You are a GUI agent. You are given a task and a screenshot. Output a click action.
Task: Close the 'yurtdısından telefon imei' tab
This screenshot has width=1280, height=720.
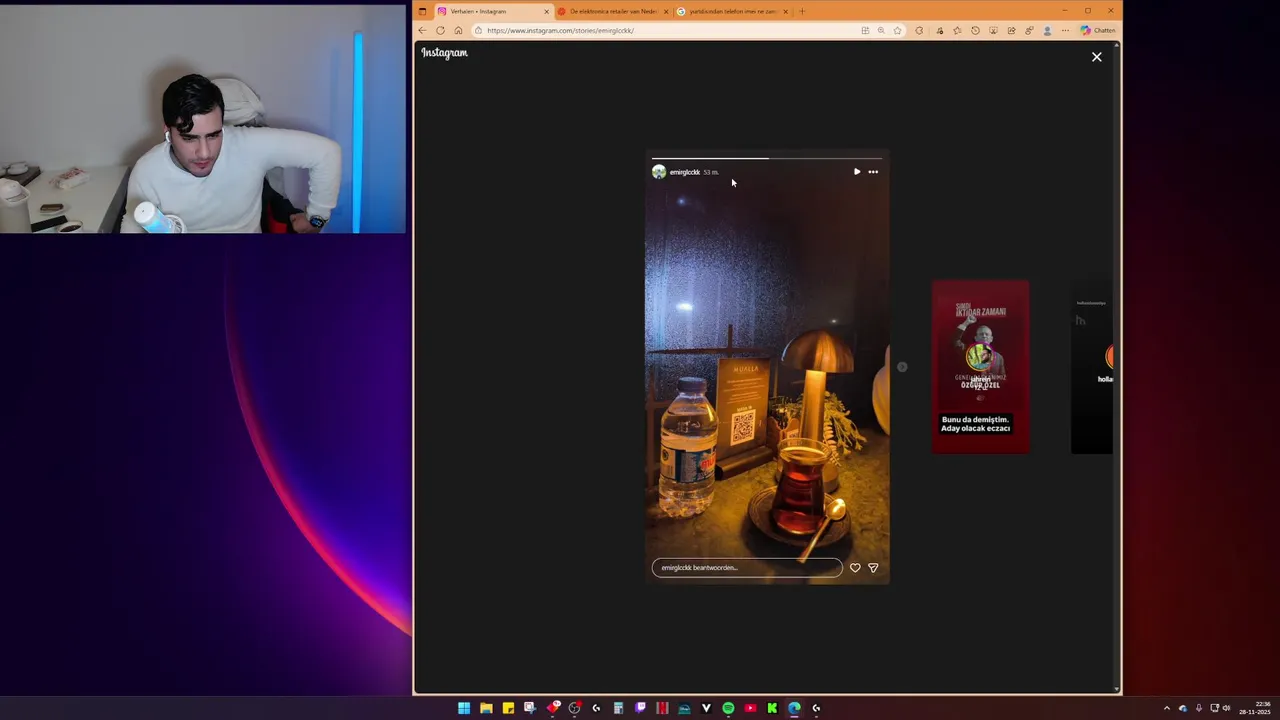[x=785, y=11]
